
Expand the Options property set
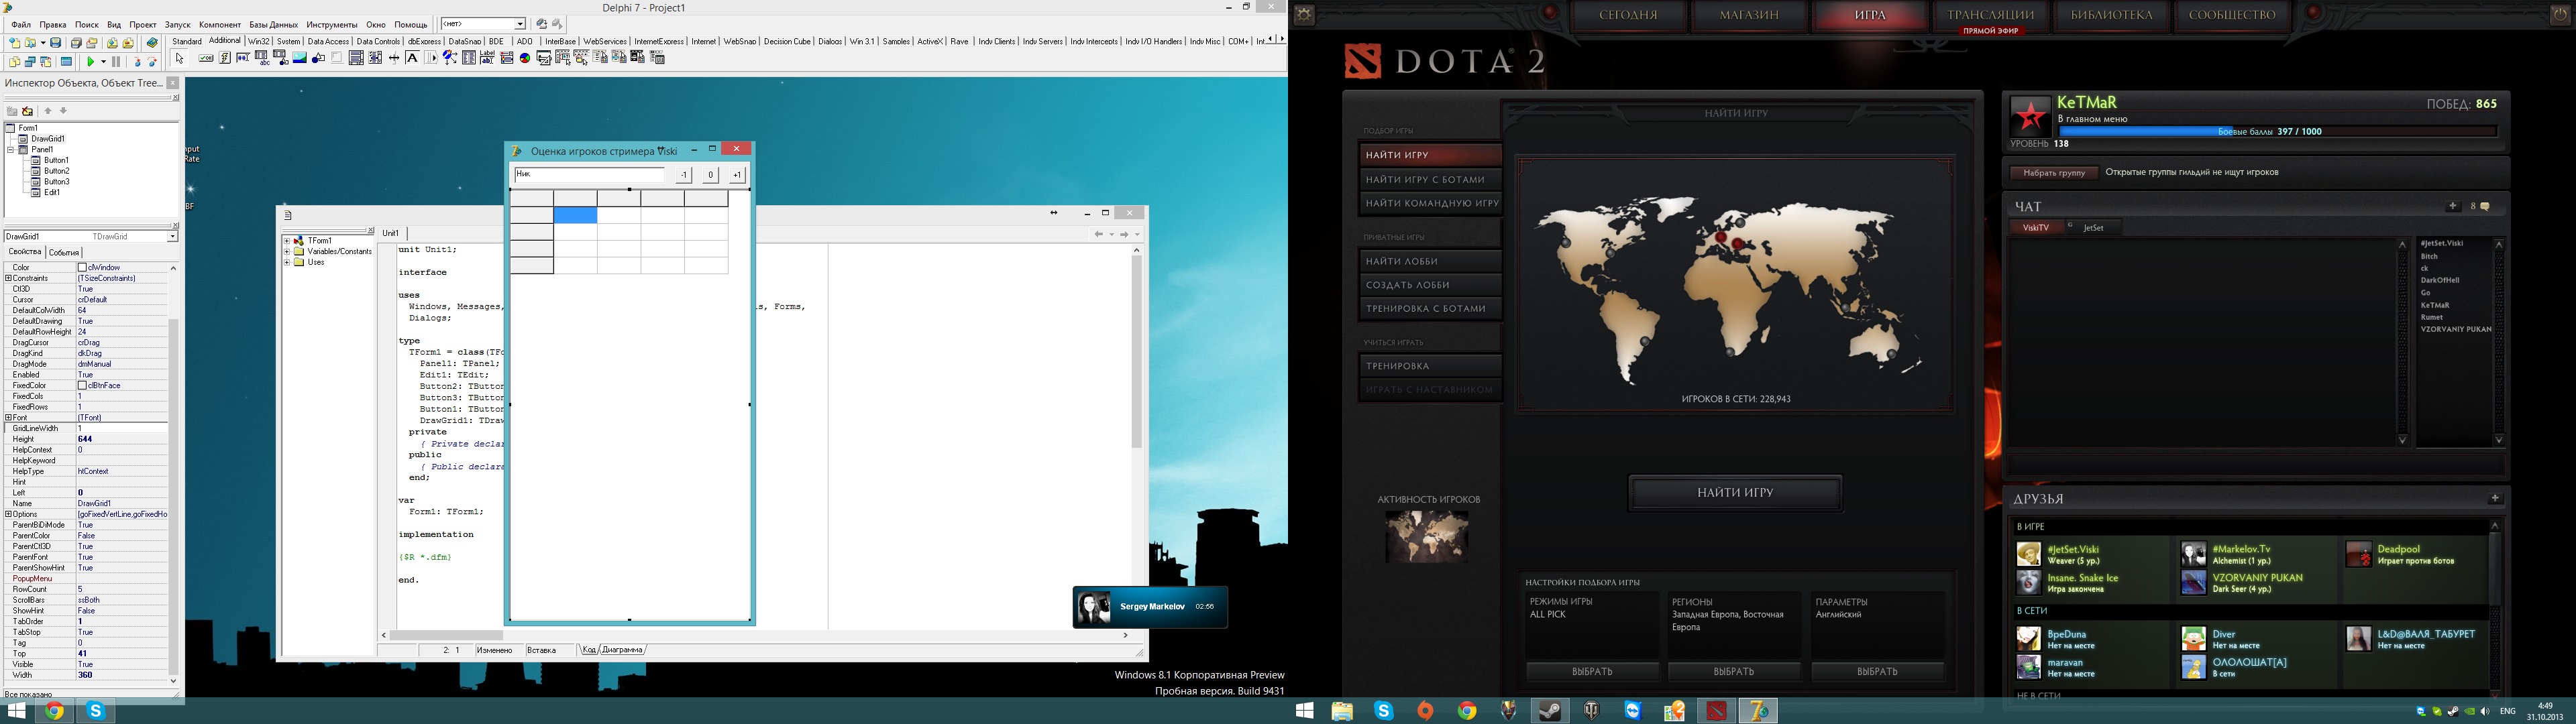[8, 514]
